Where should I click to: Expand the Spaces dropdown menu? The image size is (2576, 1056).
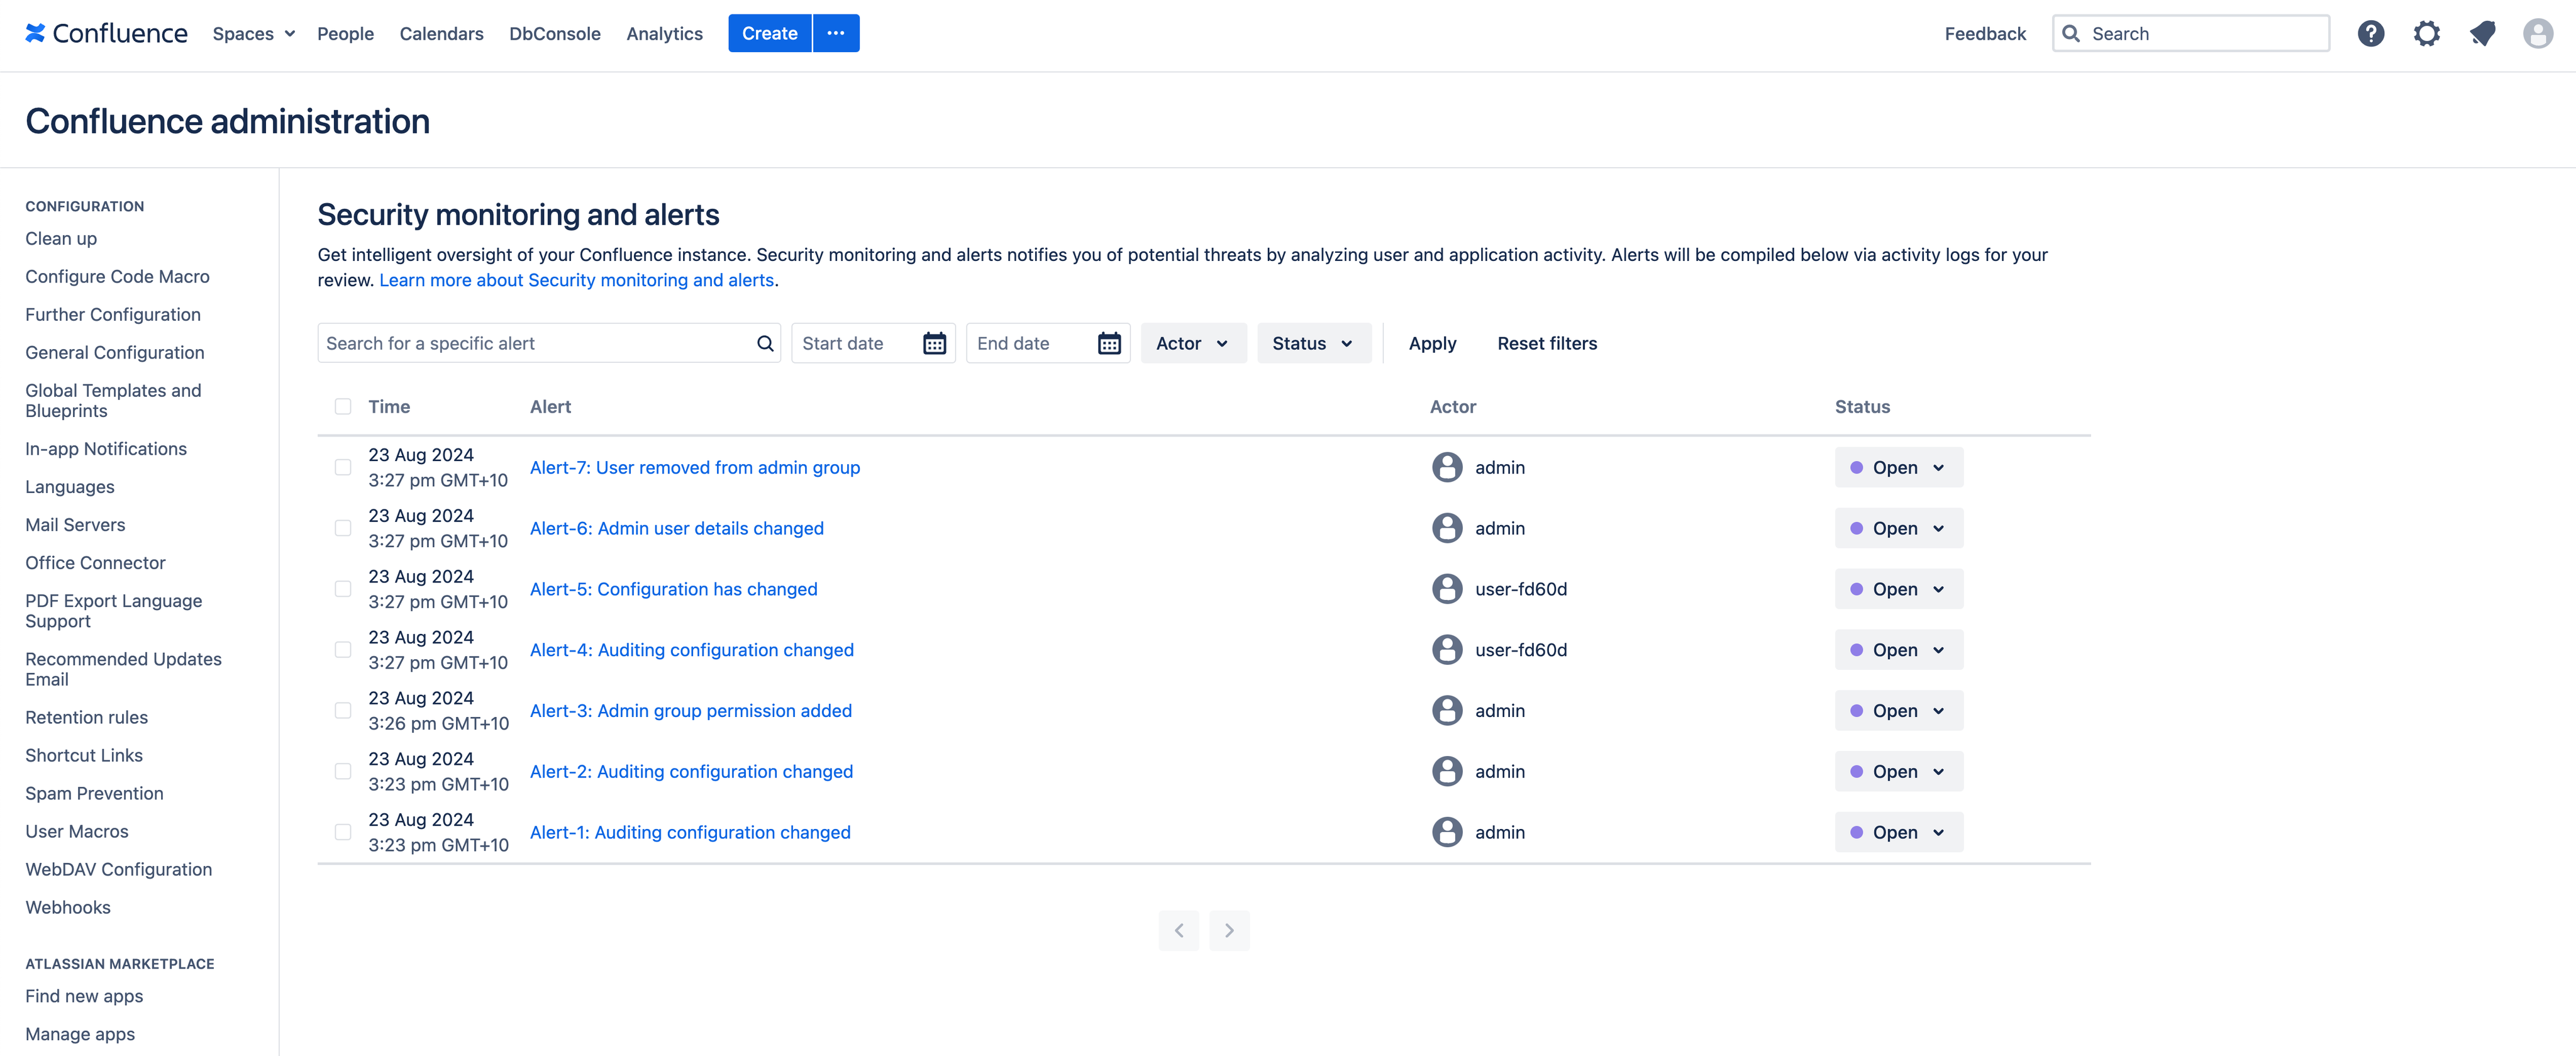(254, 33)
